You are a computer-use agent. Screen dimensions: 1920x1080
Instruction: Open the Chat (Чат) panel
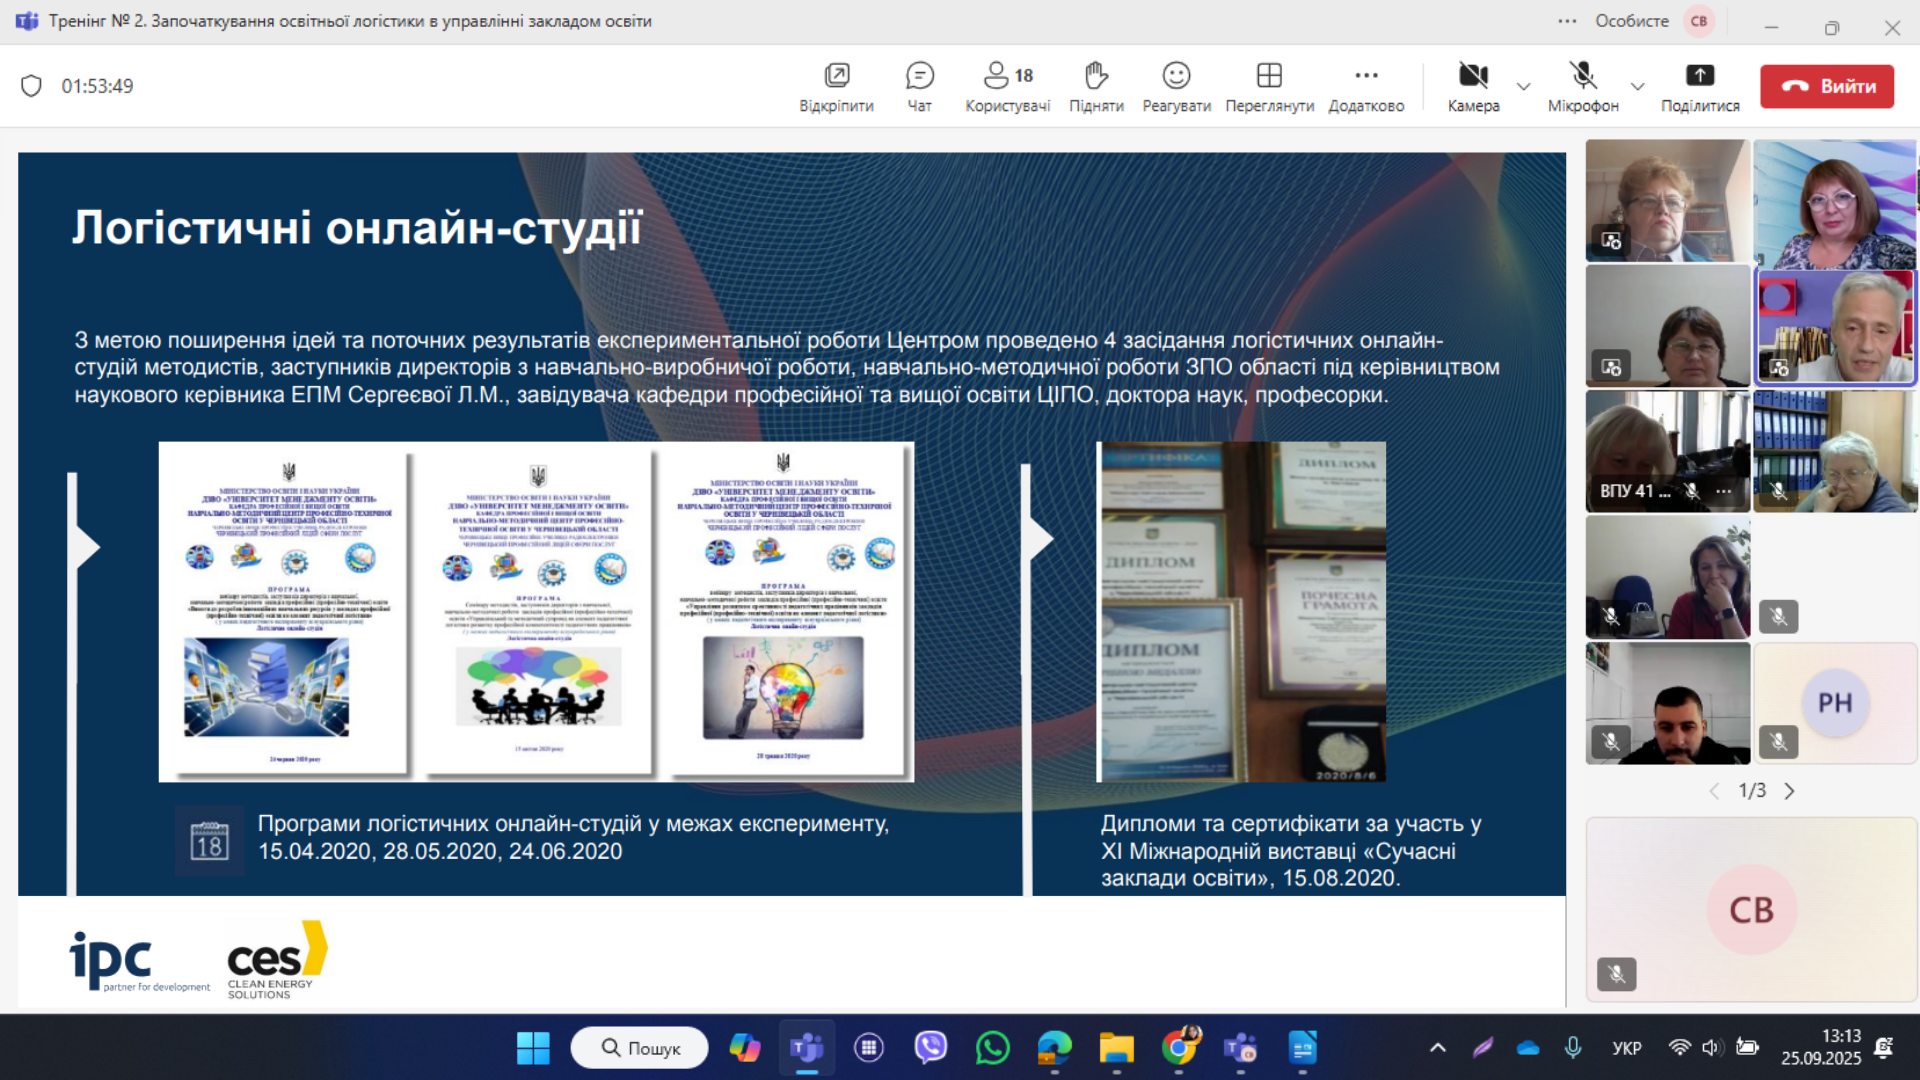918,86
